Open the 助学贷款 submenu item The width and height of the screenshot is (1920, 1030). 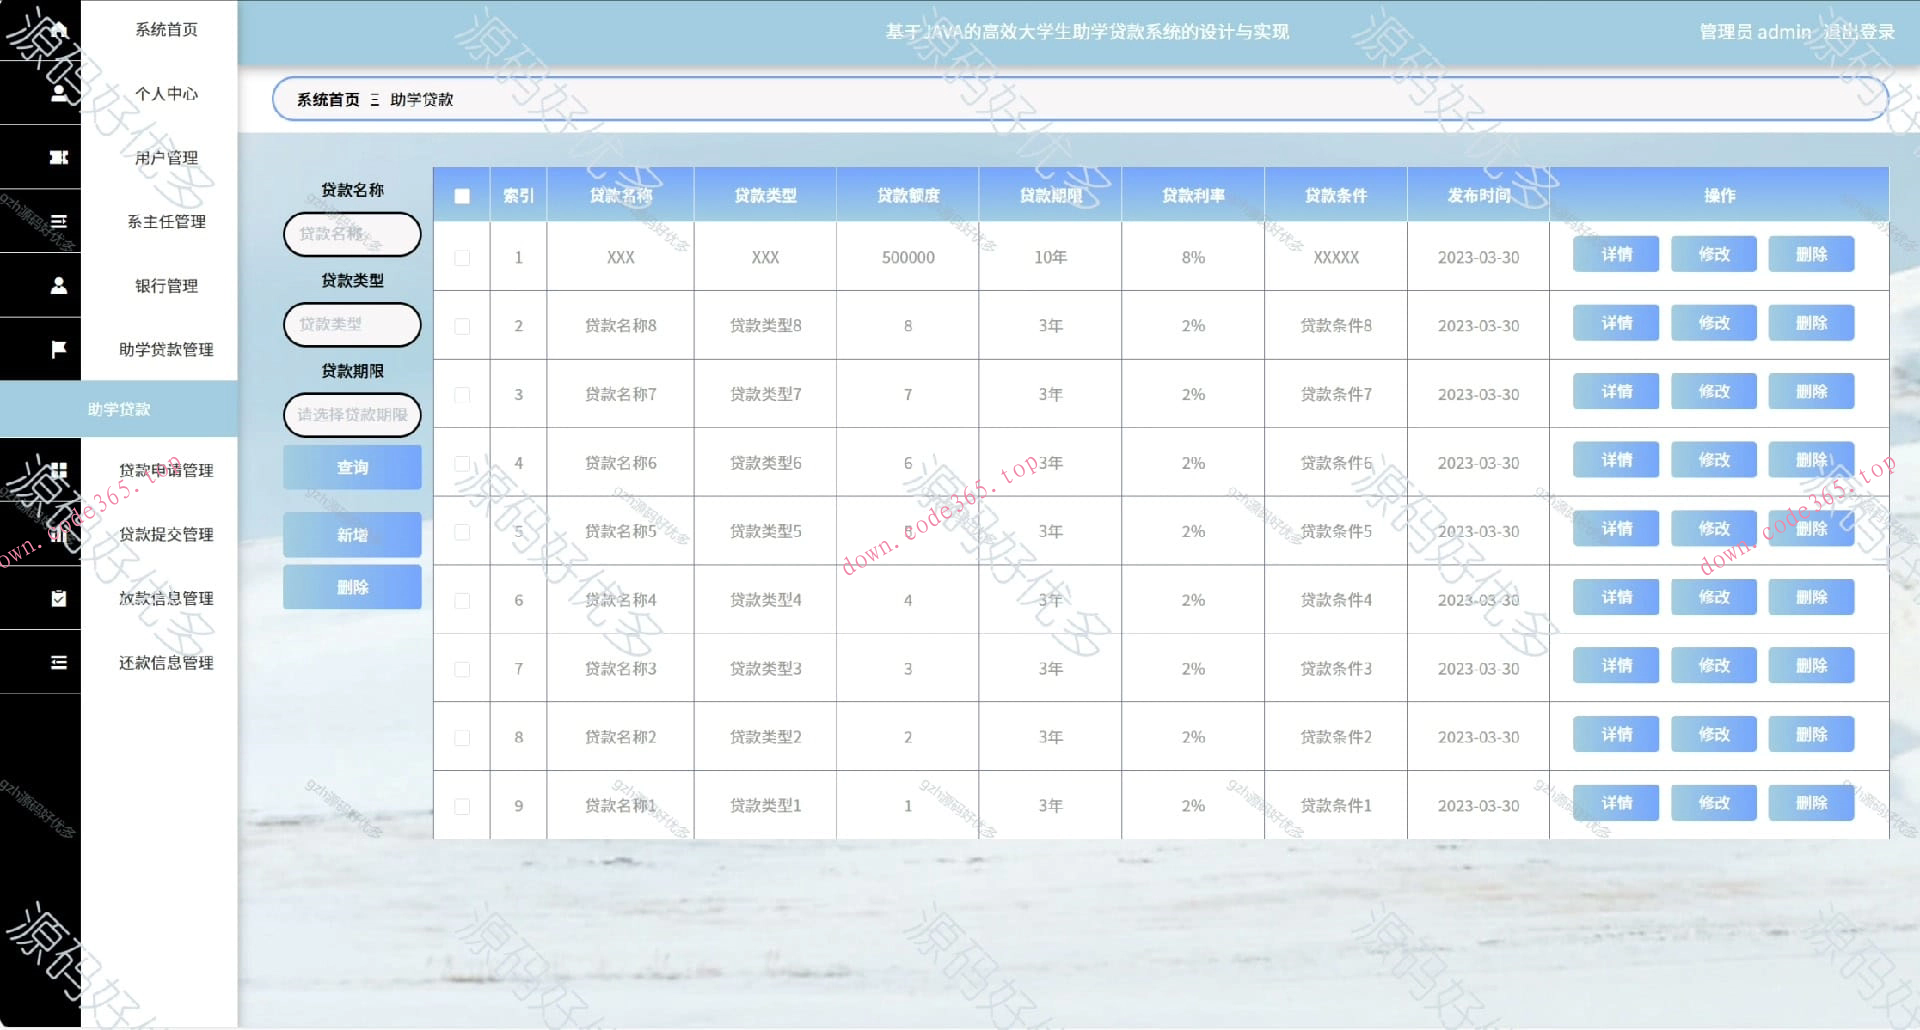pyautogui.click(x=119, y=409)
